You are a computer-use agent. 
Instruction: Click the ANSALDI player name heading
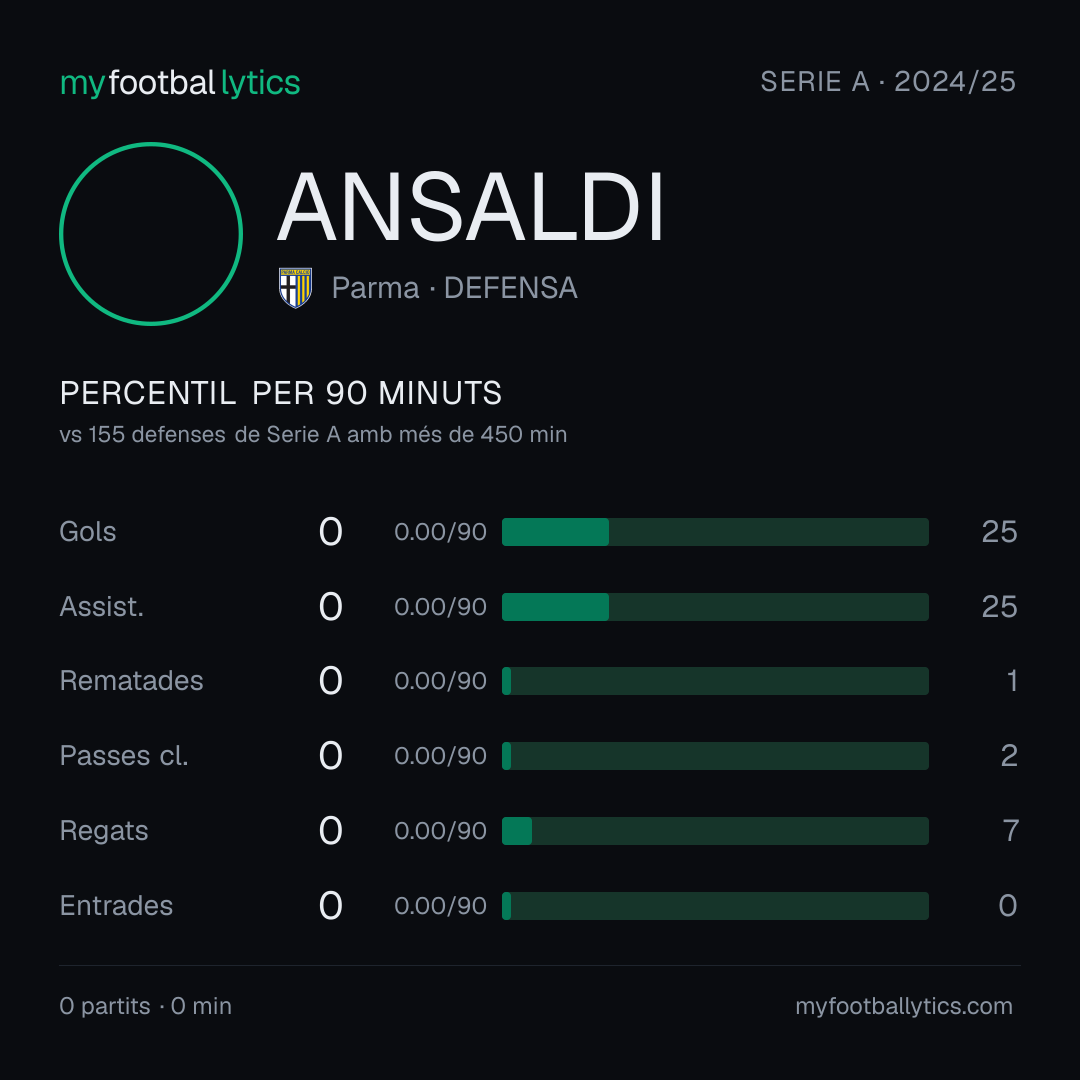[470, 207]
